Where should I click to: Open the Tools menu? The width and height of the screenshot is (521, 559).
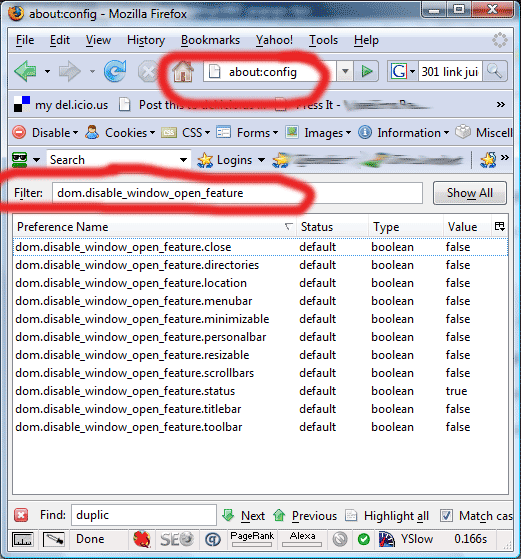point(323,40)
